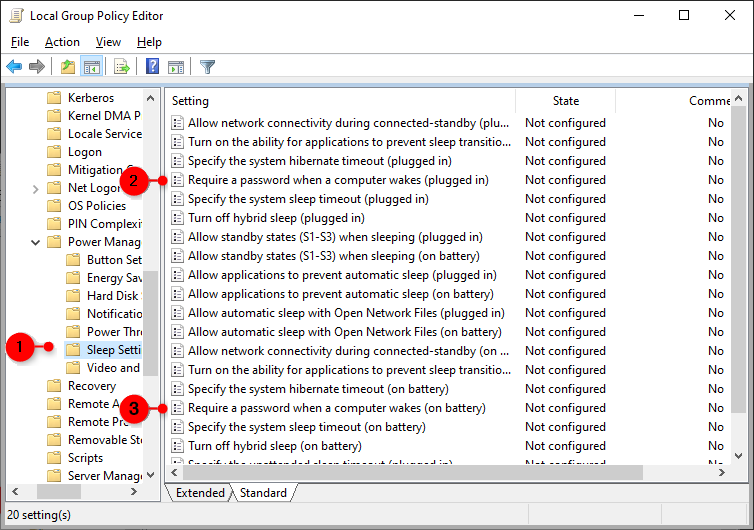The image size is (754, 530).
Task: Open the View menu
Action: click(x=108, y=42)
